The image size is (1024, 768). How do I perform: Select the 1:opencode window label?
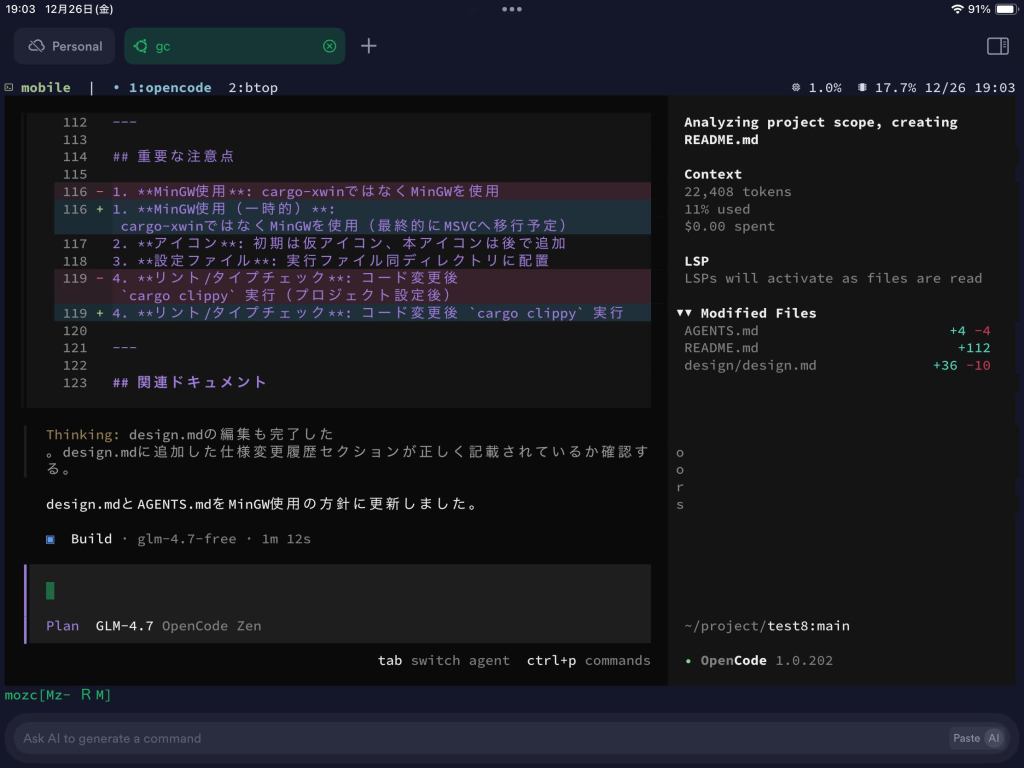coord(170,87)
